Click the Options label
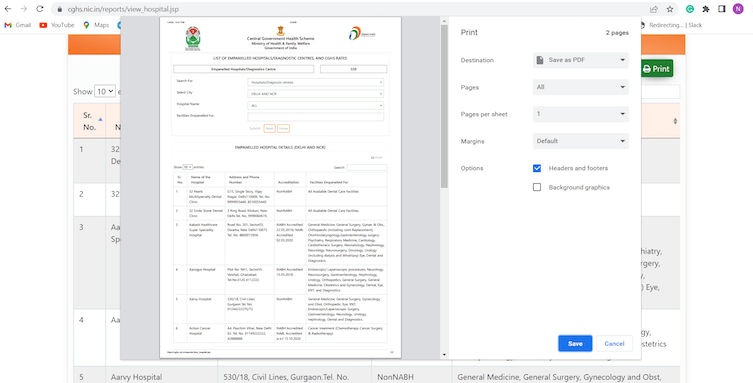The height and width of the screenshot is (383, 753). (472, 168)
